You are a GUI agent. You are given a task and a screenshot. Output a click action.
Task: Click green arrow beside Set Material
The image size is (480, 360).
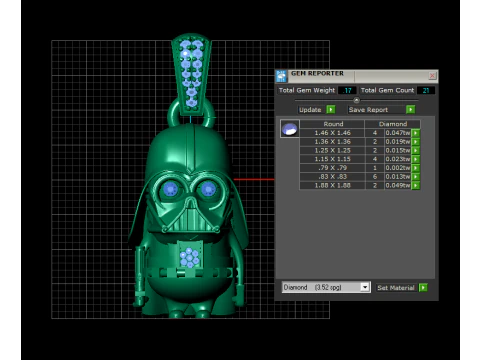[423, 287]
